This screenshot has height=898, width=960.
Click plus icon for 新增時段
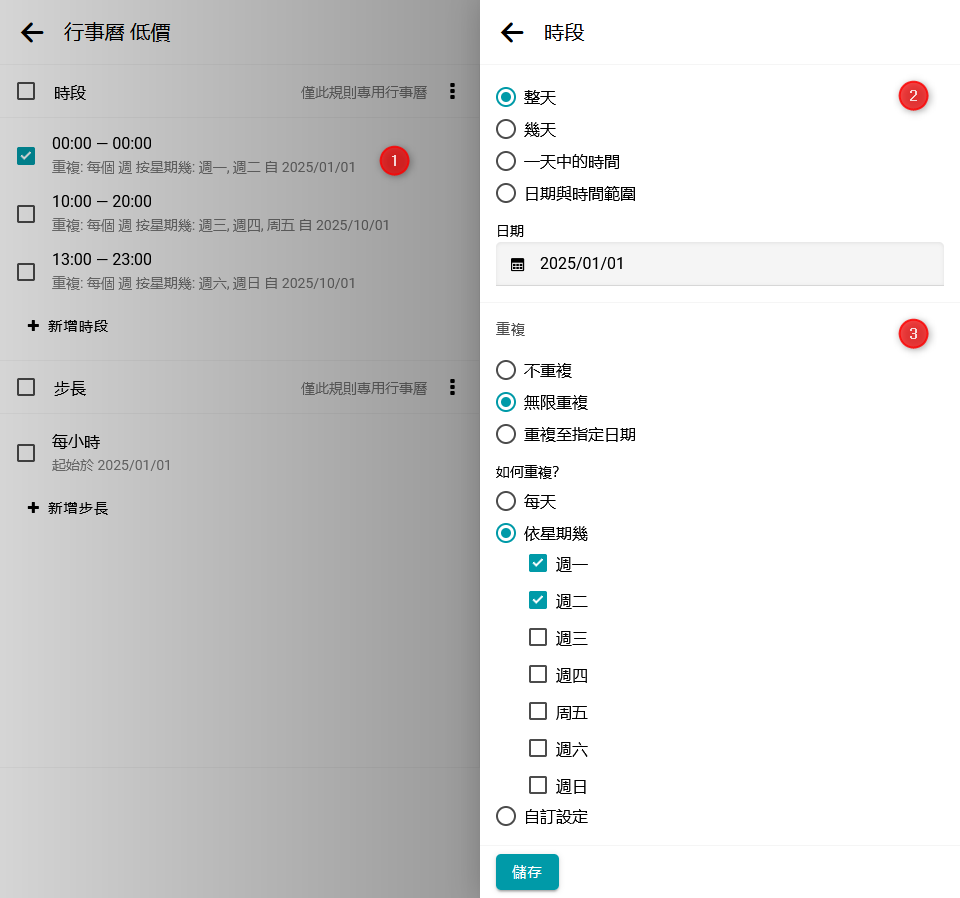[33, 326]
